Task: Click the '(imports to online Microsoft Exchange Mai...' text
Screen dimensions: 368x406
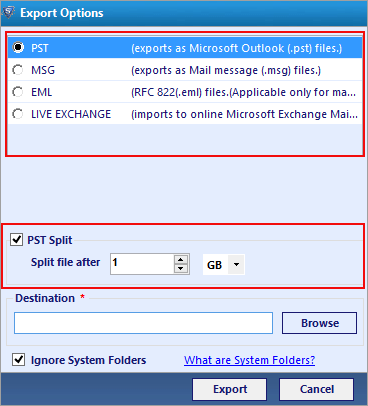Action: 244,114
